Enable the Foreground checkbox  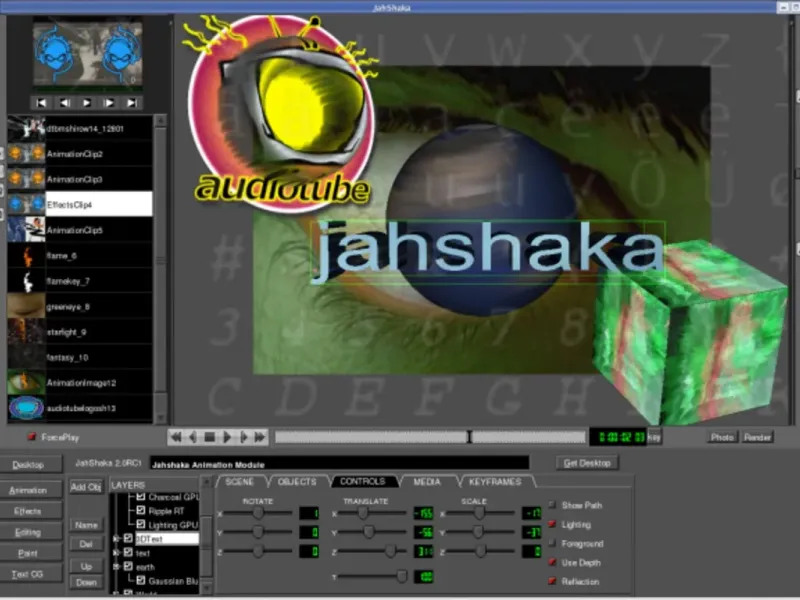coord(552,543)
